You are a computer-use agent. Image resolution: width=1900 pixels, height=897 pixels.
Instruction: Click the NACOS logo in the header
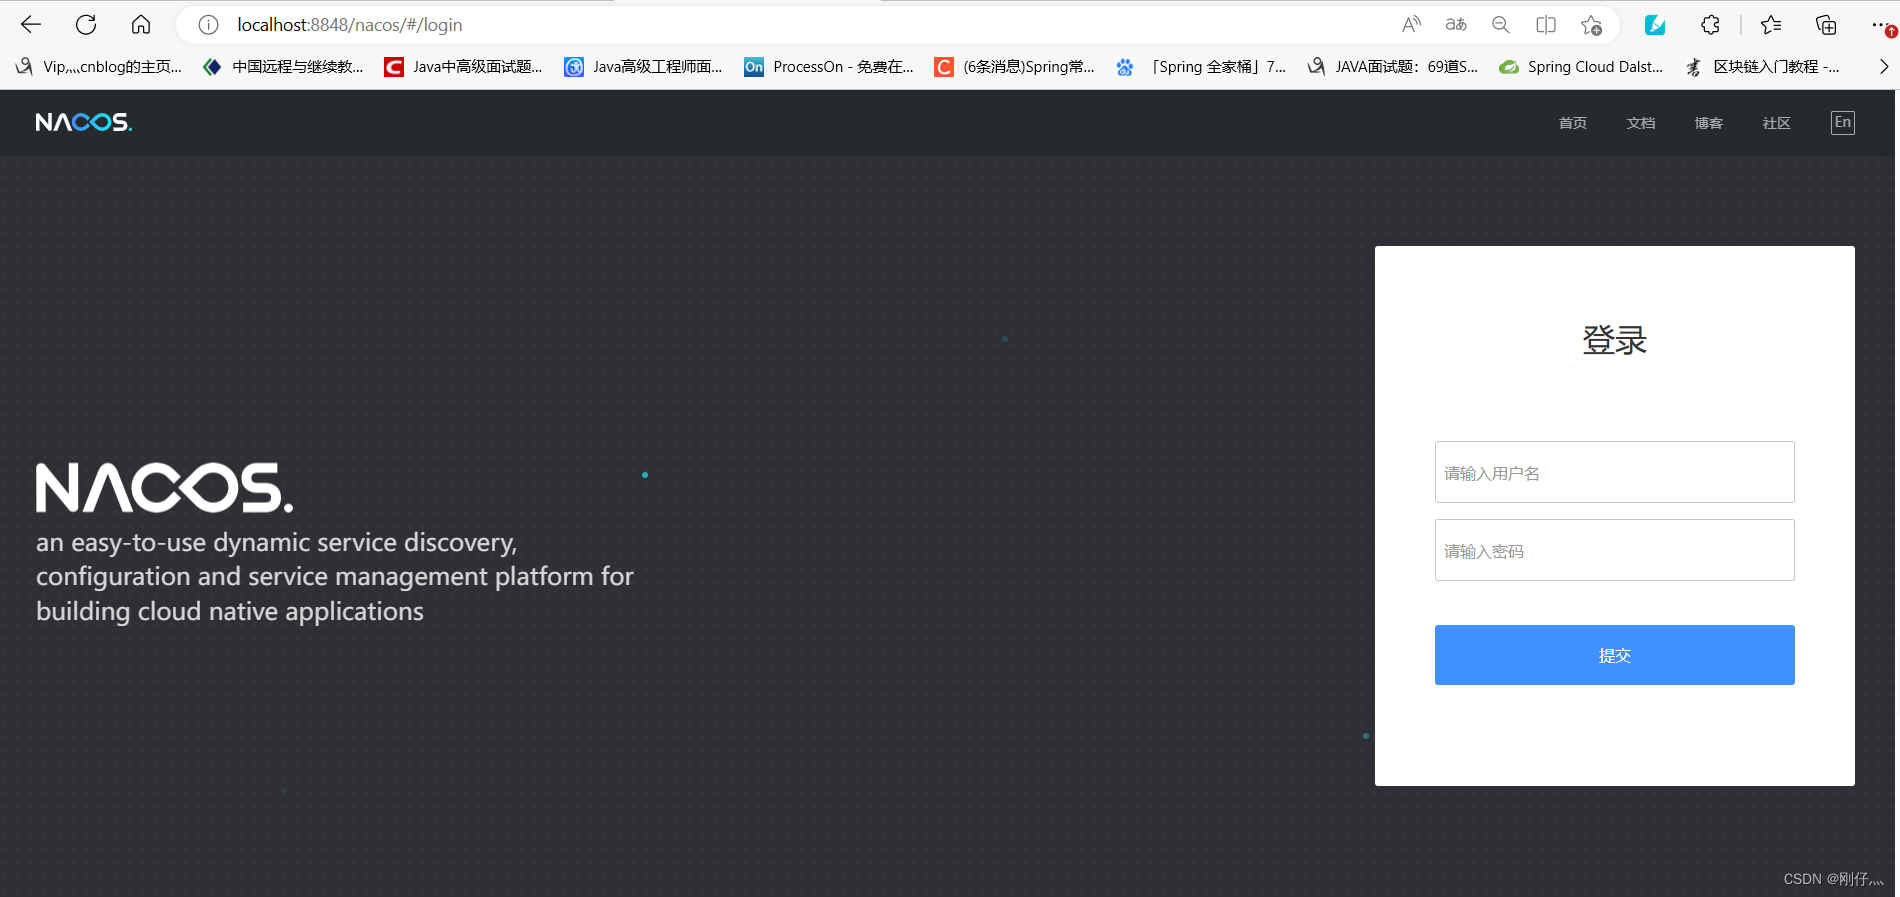[84, 122]
